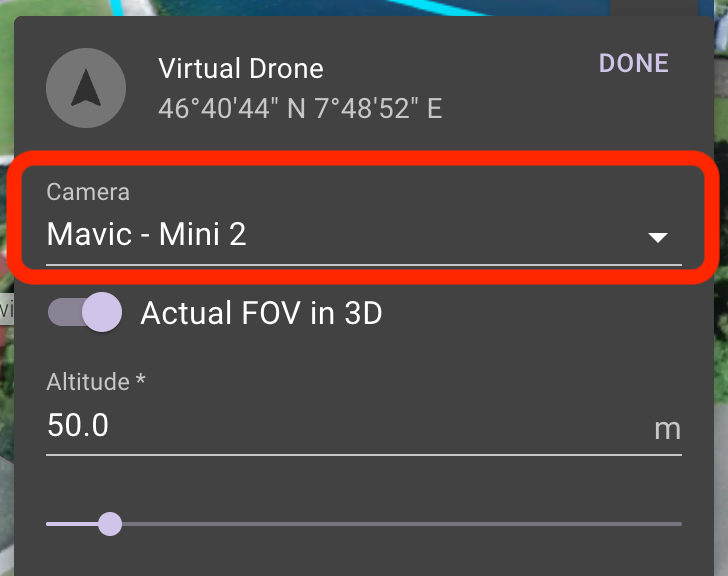
Task: Click the DONE button
Action: point(634,63)
